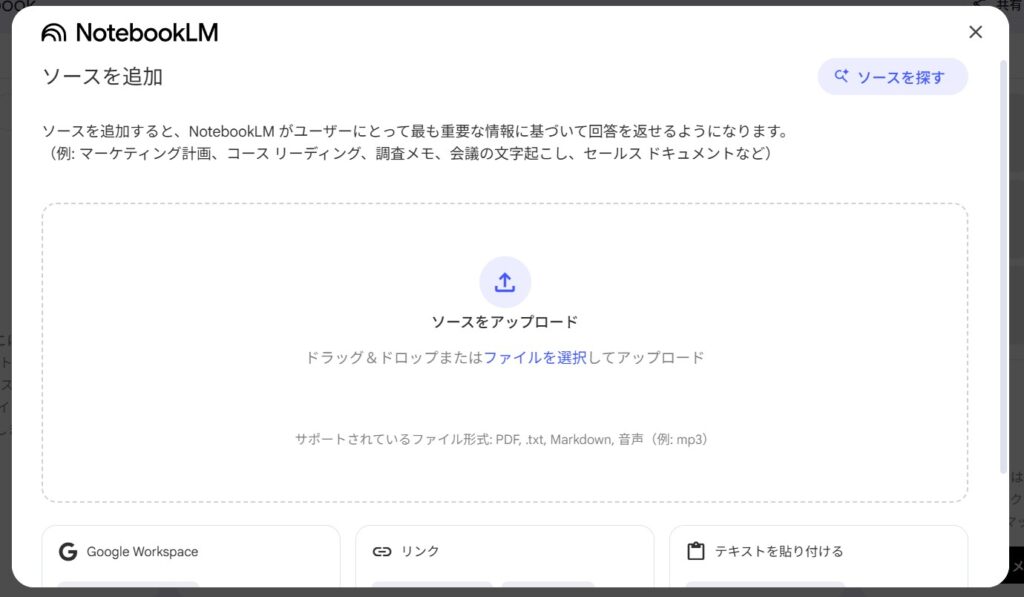This screenshot has height=597, width=1024.
Task: Select the リンク source option
Action: click(x=505, y=557)
